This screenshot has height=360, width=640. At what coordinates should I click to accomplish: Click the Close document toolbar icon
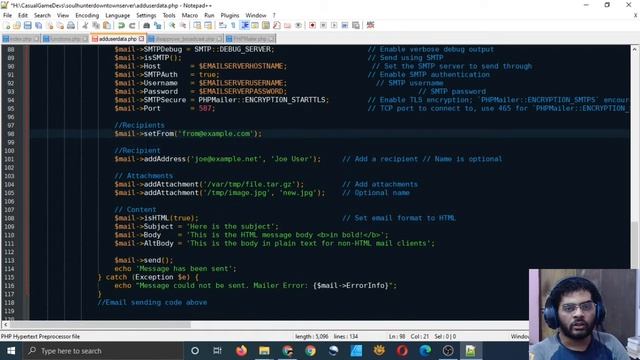point(49,25)
